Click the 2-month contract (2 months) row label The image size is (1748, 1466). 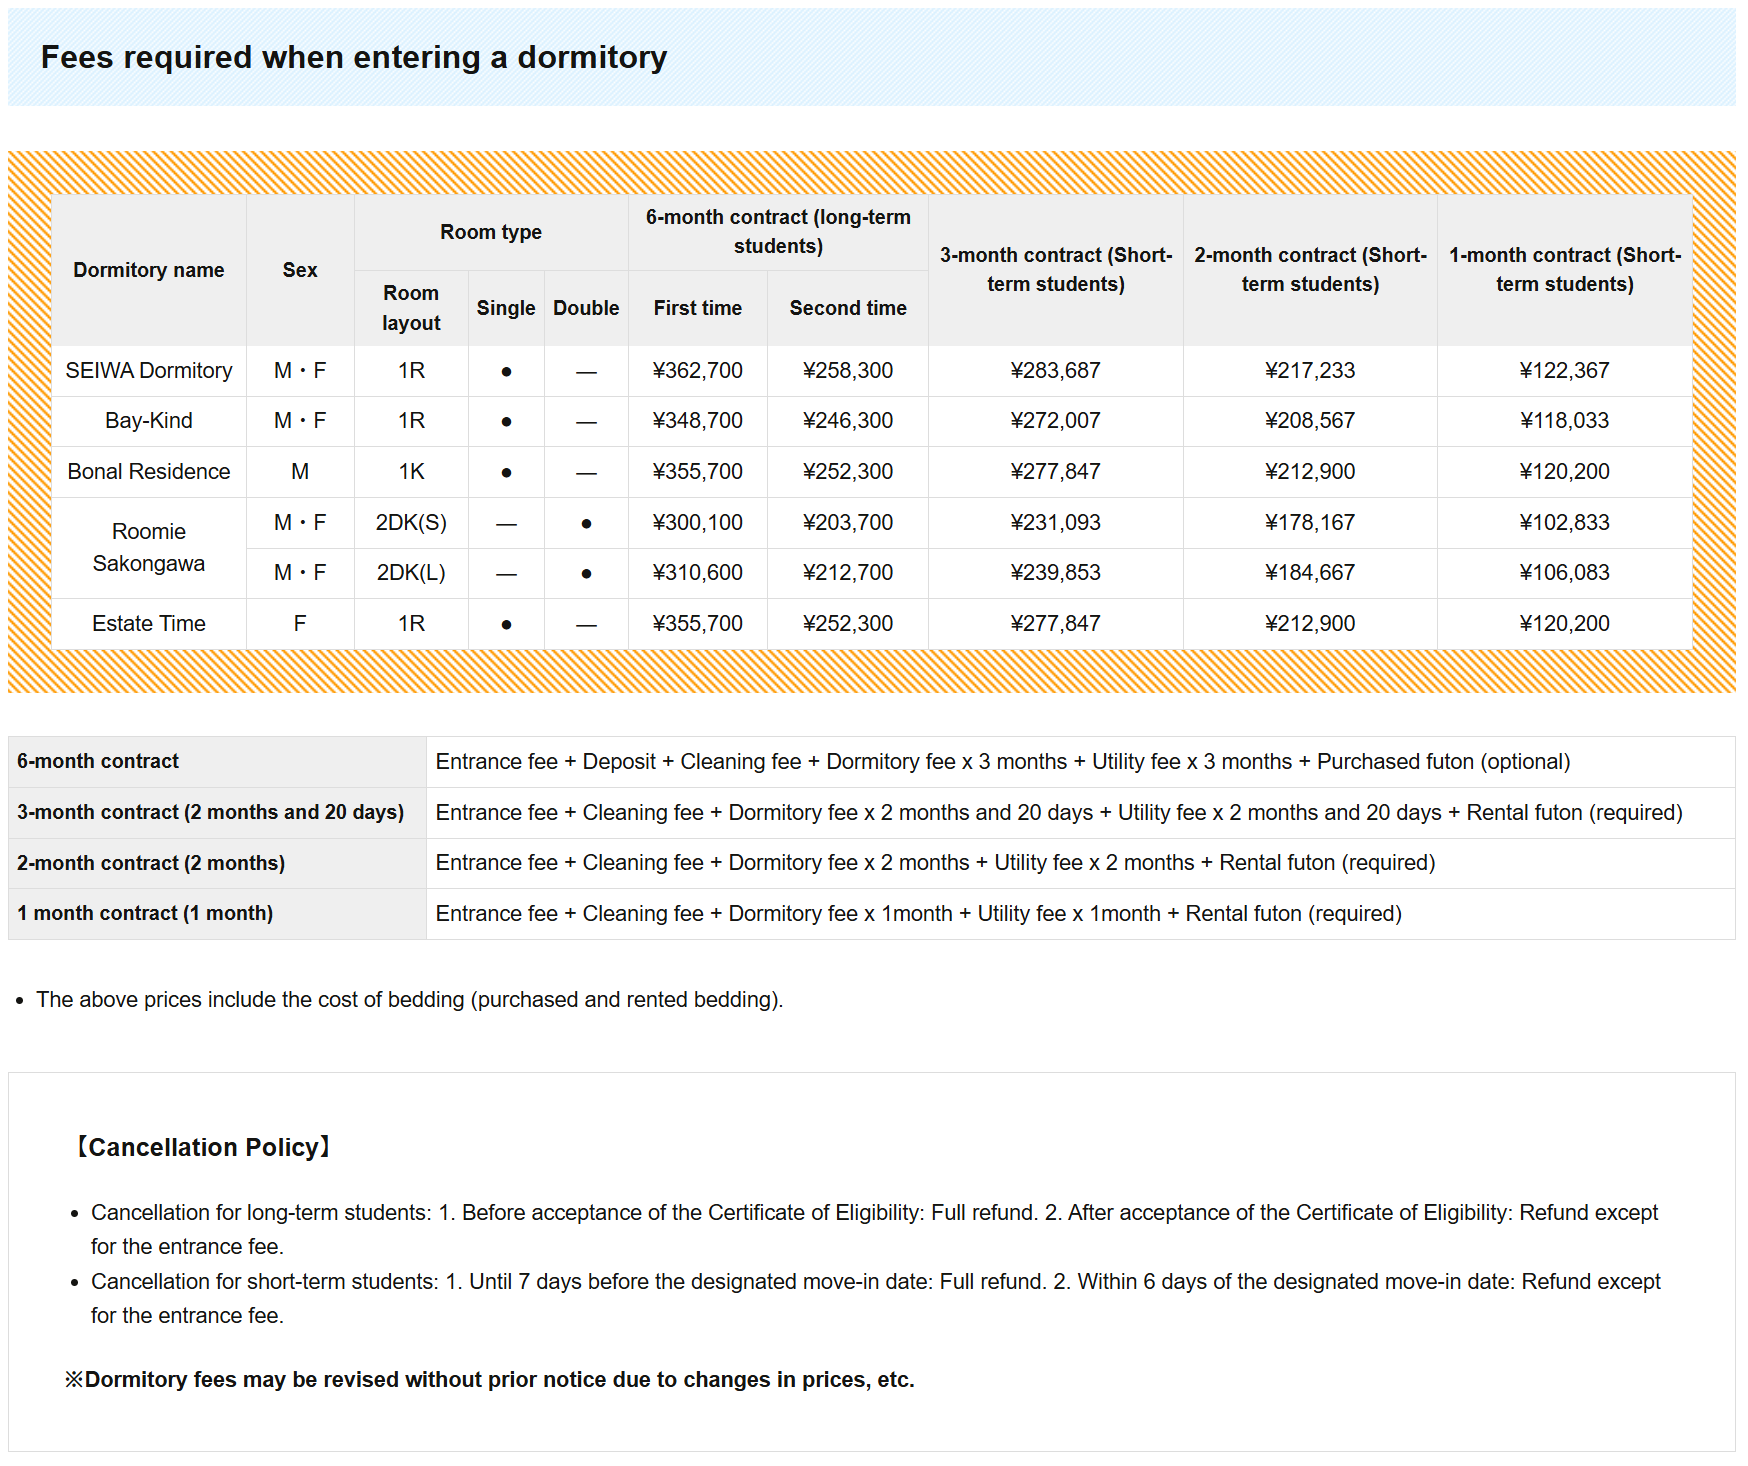[x=151, y=863]
